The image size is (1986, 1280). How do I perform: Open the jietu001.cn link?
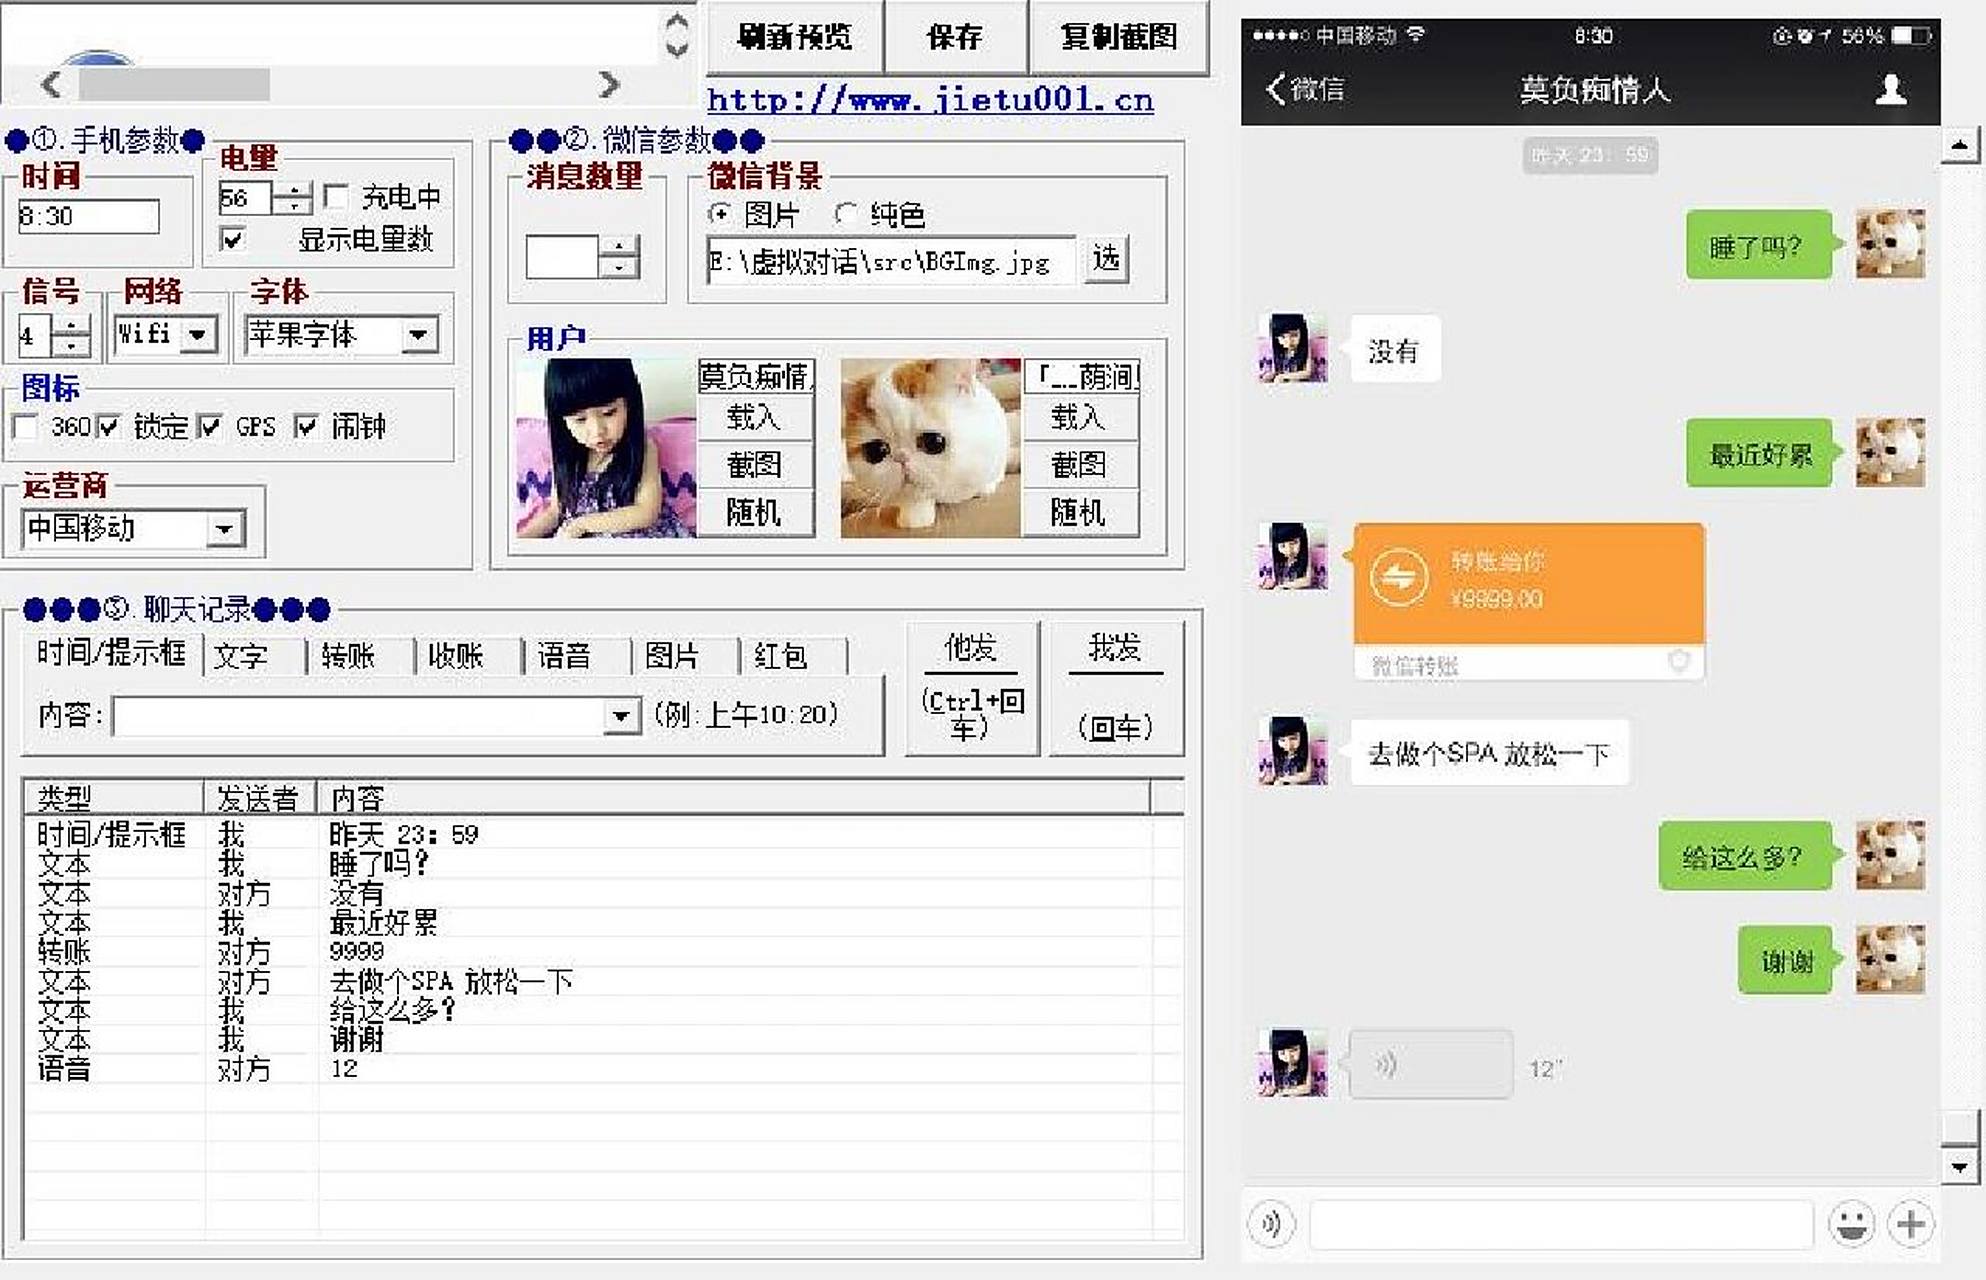[929, 100]
